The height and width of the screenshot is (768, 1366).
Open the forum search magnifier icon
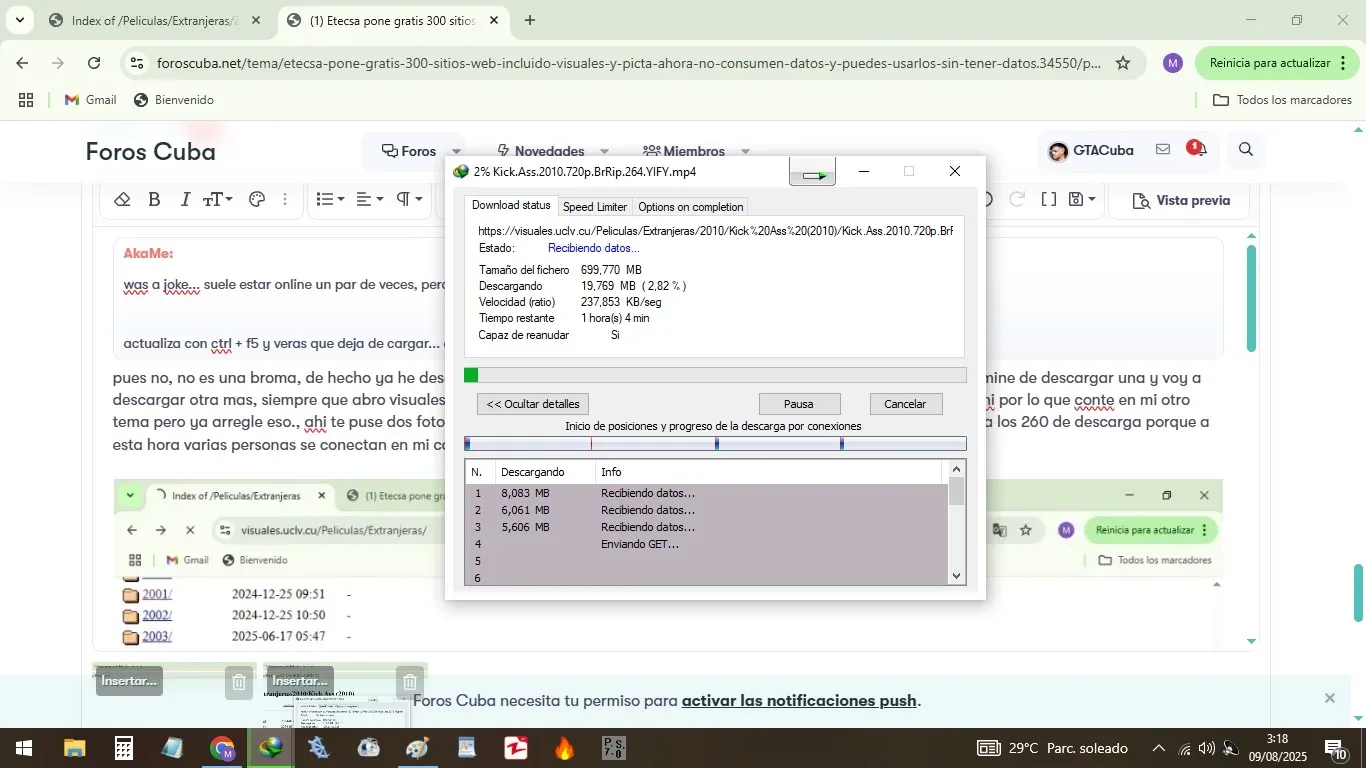[1246, 150]
